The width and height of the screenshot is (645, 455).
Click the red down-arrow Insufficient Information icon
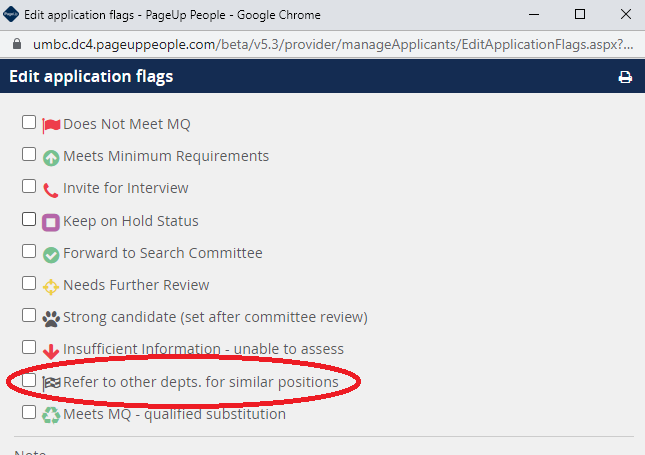[51, 351]
